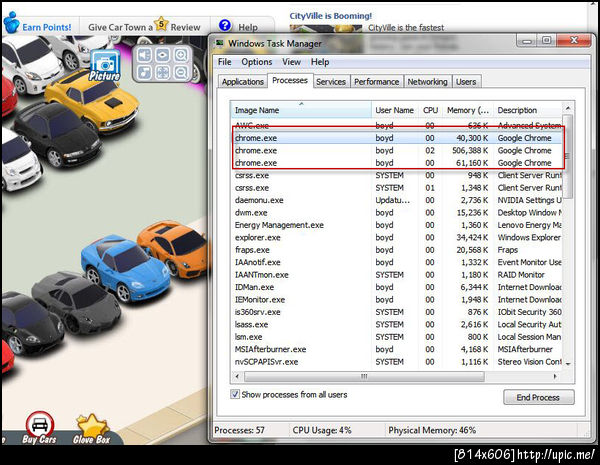Viewport: 600px width, 465px height.
Task: Select the lsass.exe process row
Action: 397,325
